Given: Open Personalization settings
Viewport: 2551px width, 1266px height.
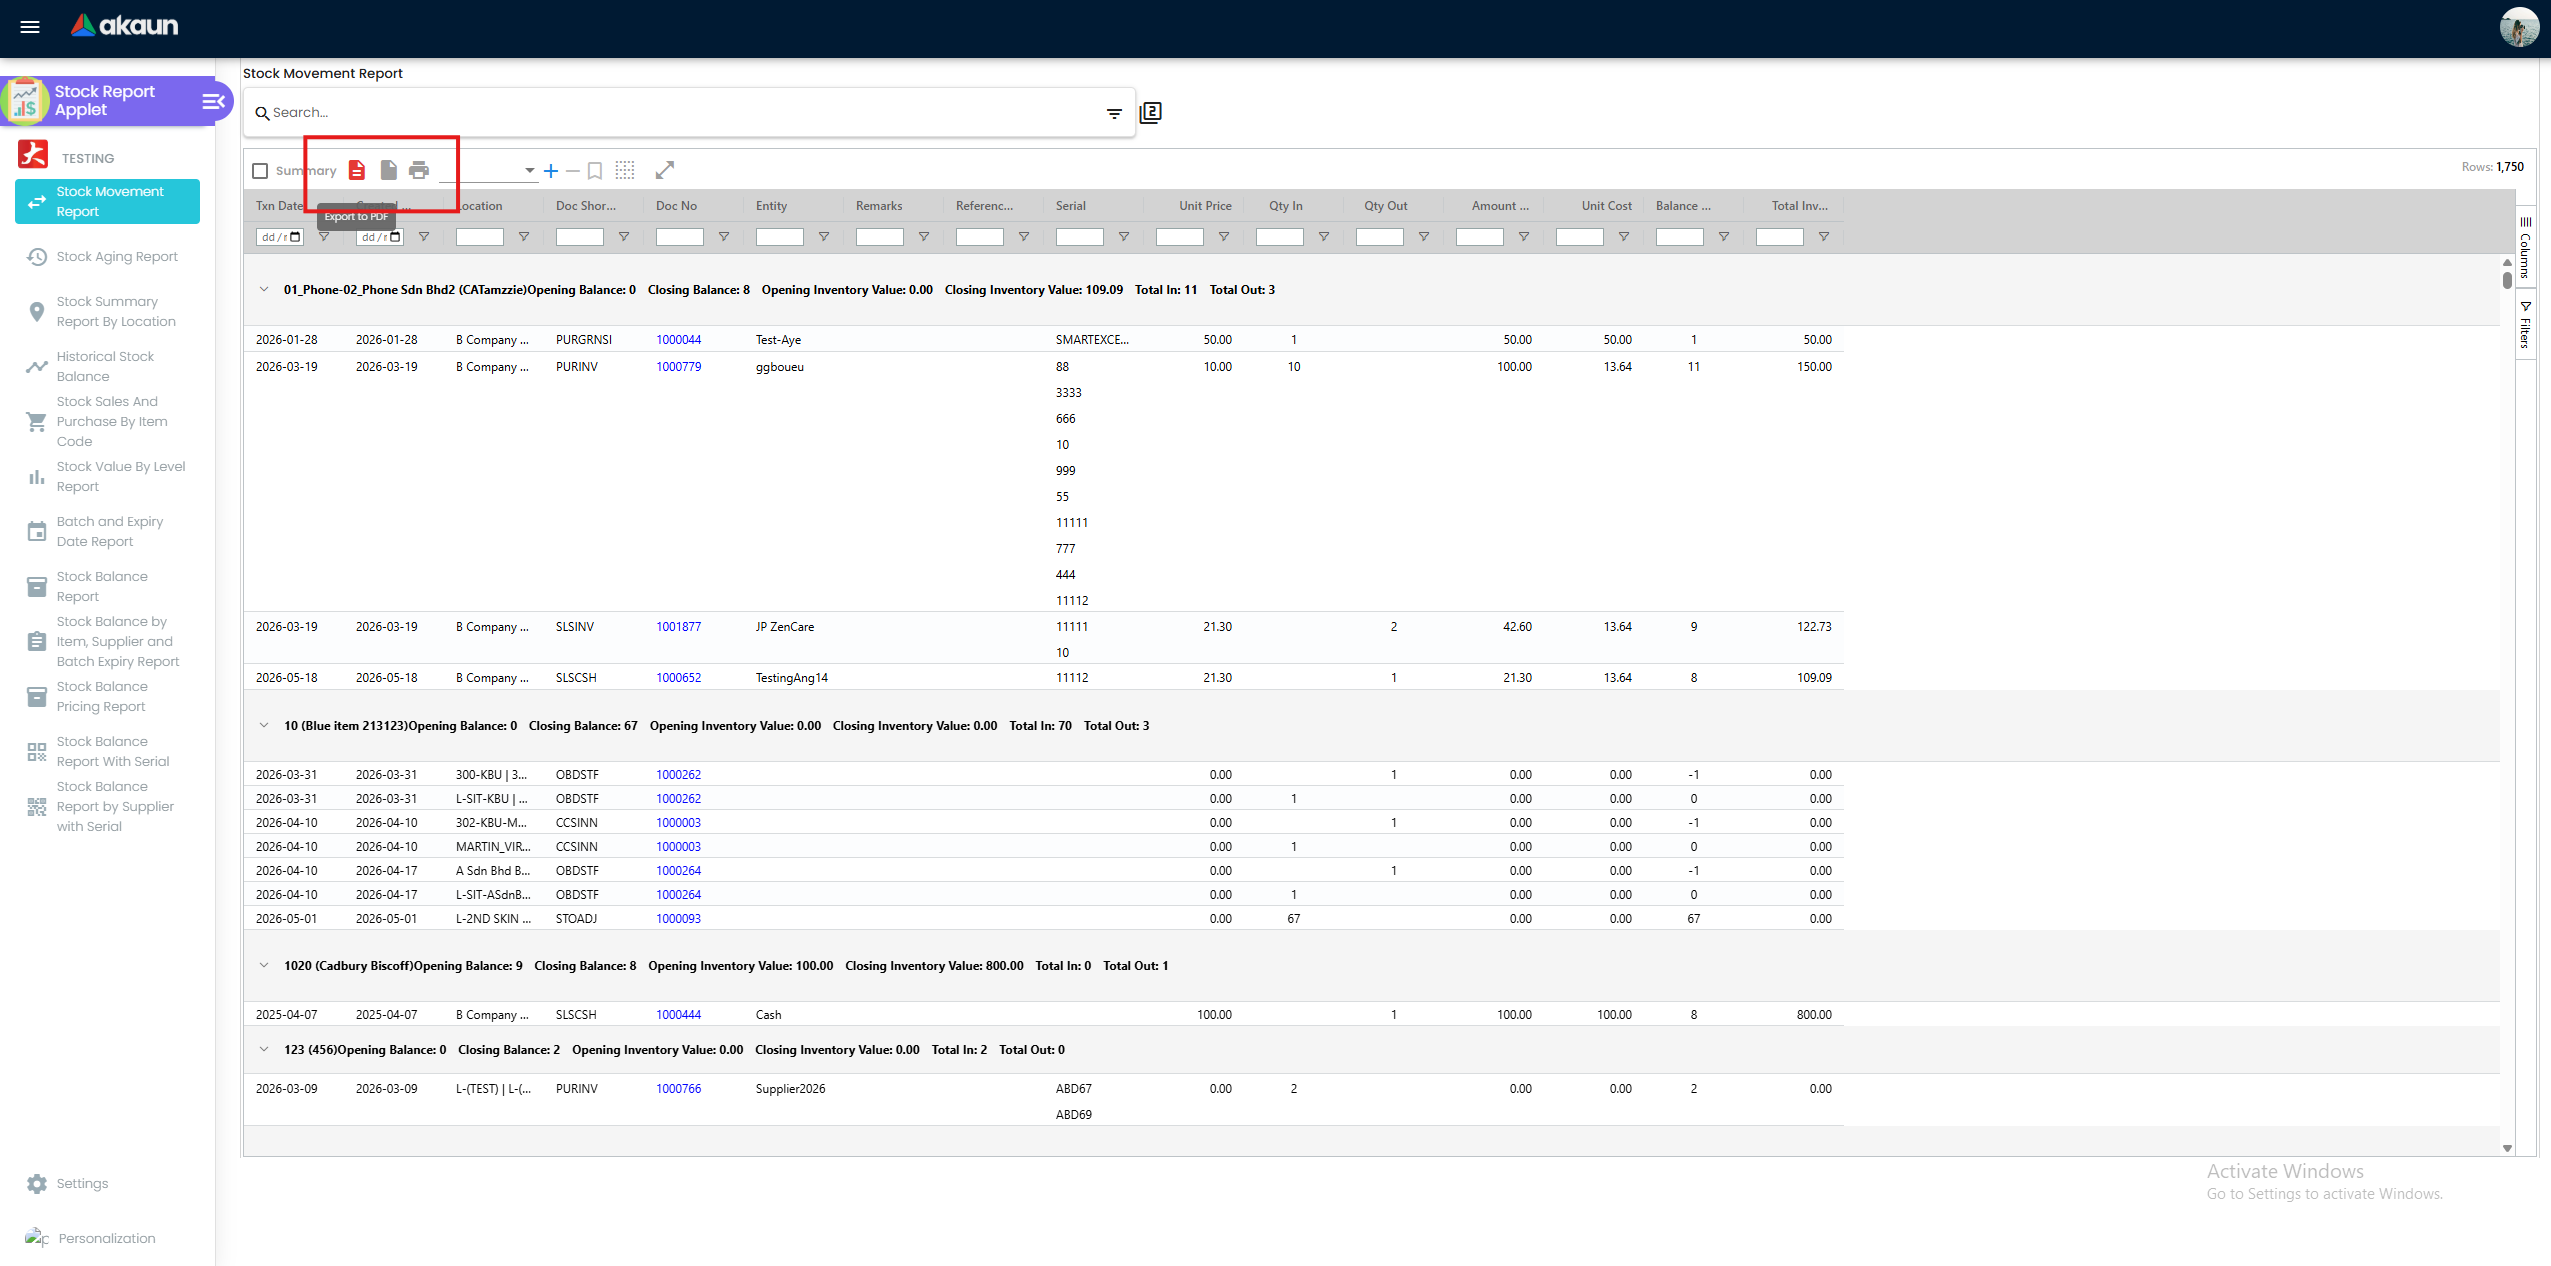Looking at the screenshot, I should 107,1239.
